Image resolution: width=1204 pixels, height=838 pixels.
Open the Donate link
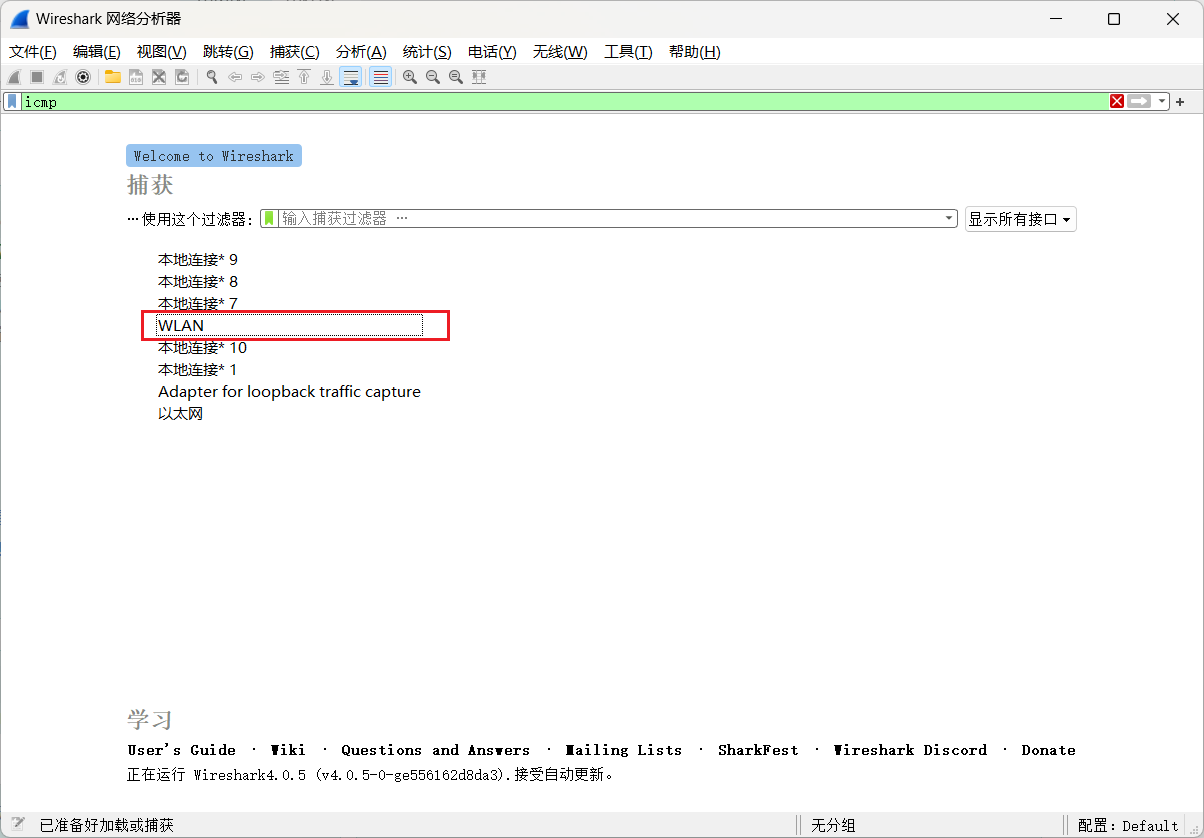coord(1048,750)
